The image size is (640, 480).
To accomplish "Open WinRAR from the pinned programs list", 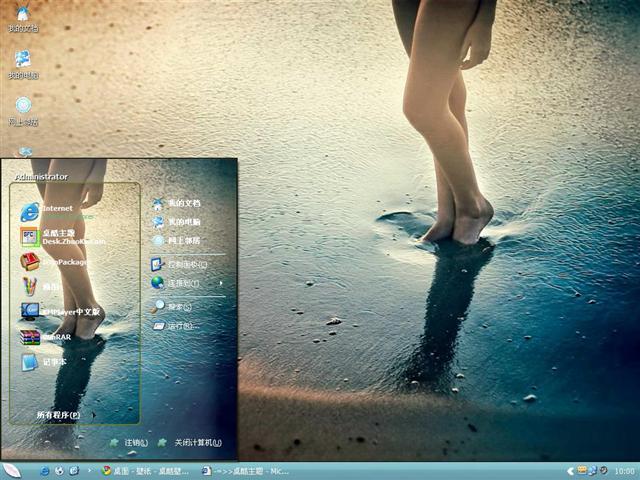I will coord(55,337).
